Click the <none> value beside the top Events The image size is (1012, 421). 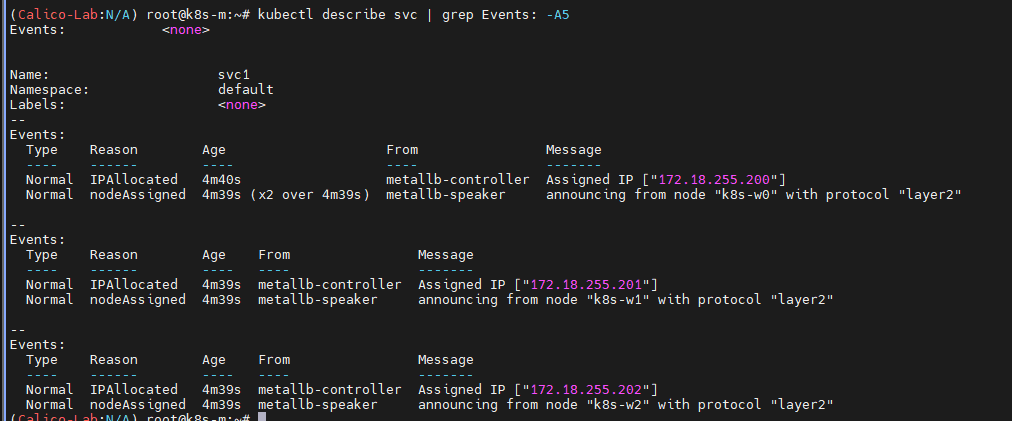(x=185, y=30)
